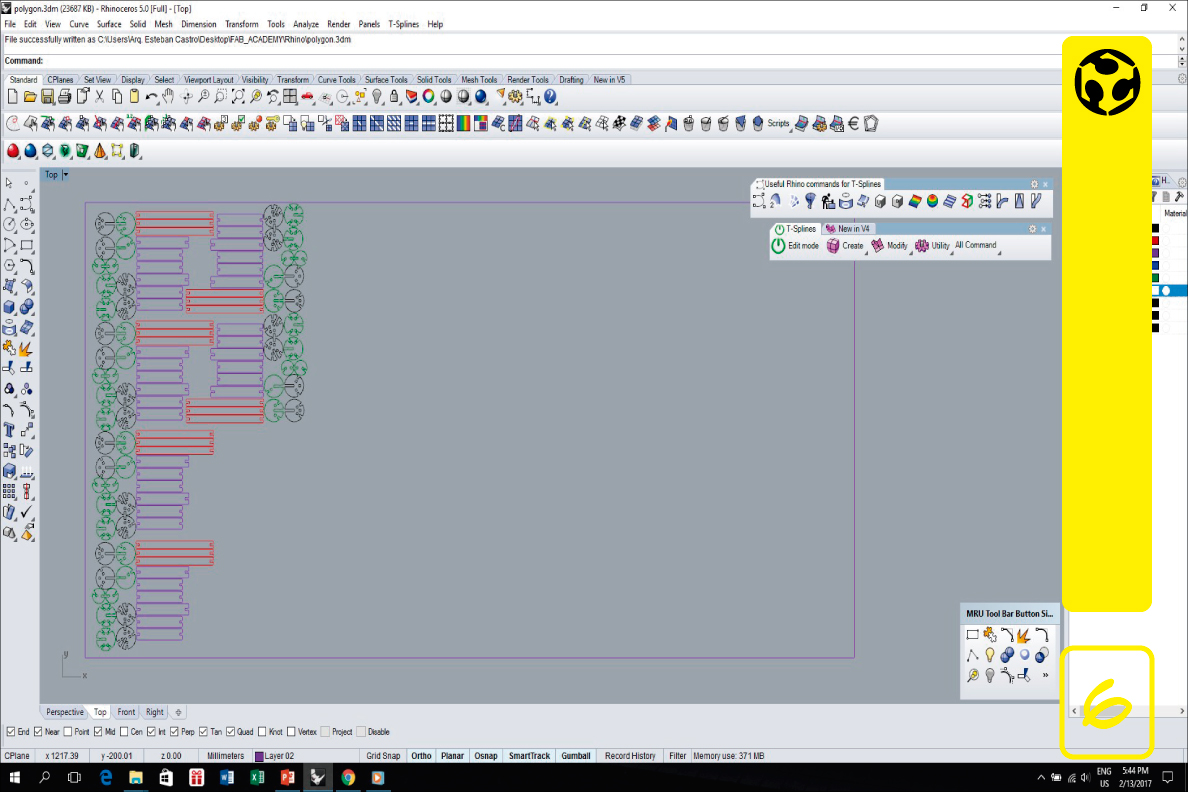Viewport: 1188px width, 792px height.
Task: Click the rainbow sphere icon in T-Splines commands
Action: click(933, 201)
